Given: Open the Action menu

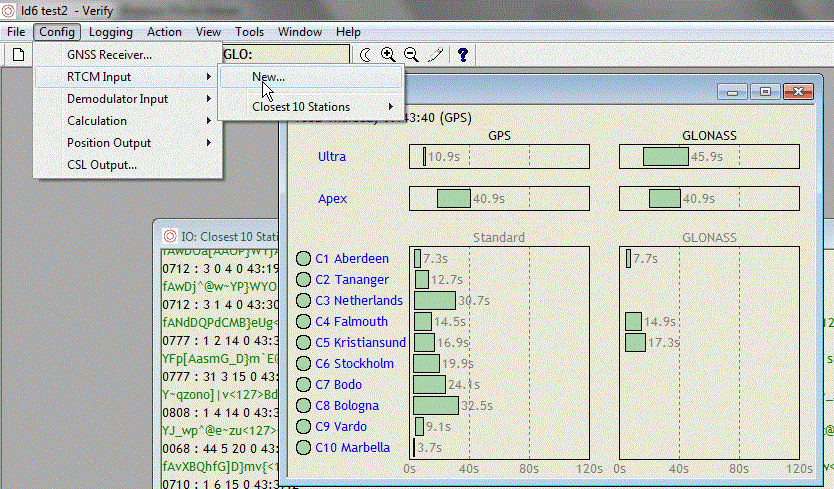Looking at the screenshot, I should coord(164,32).
